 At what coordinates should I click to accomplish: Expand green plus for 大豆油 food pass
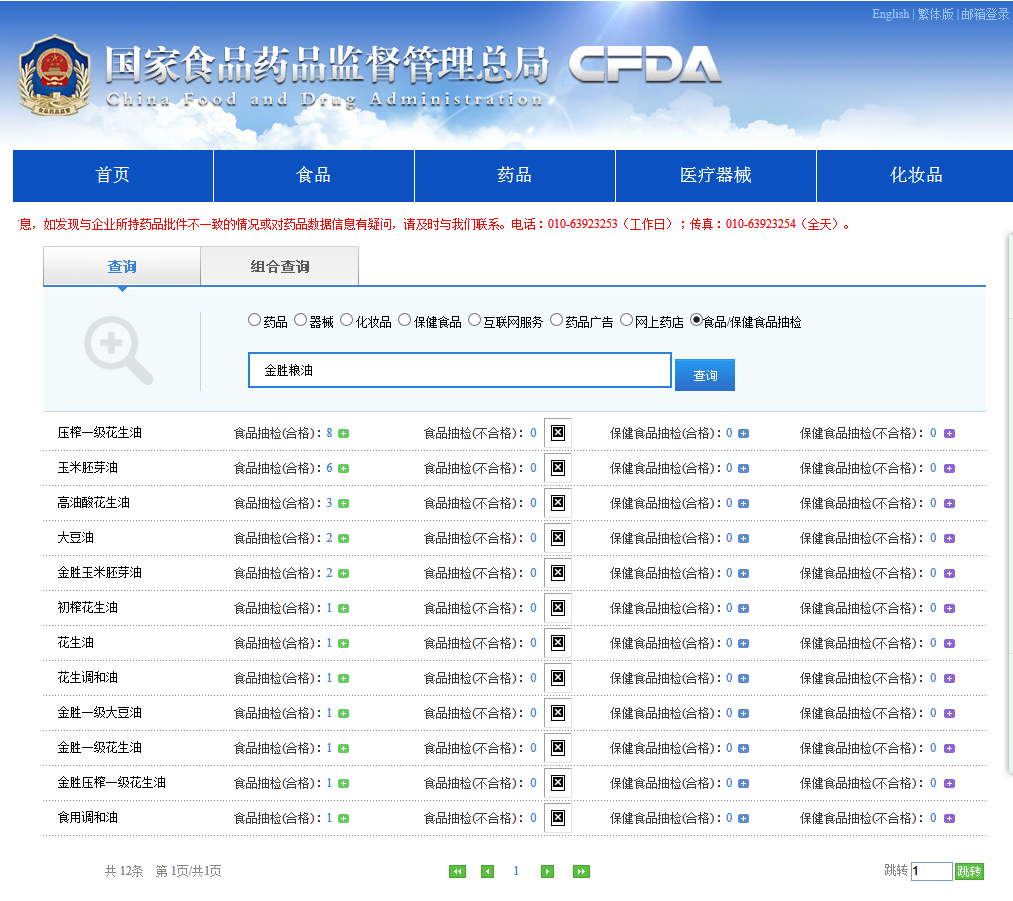pos(344,538)
